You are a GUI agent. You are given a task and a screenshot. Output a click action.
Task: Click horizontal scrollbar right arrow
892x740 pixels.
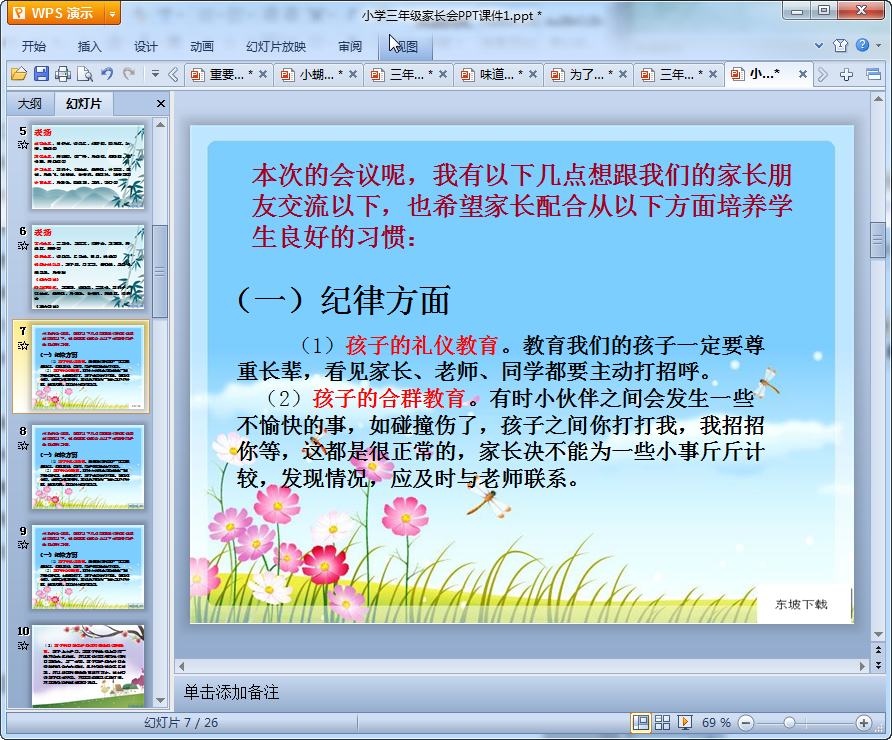pyautogui.click(x=862, y=666)
